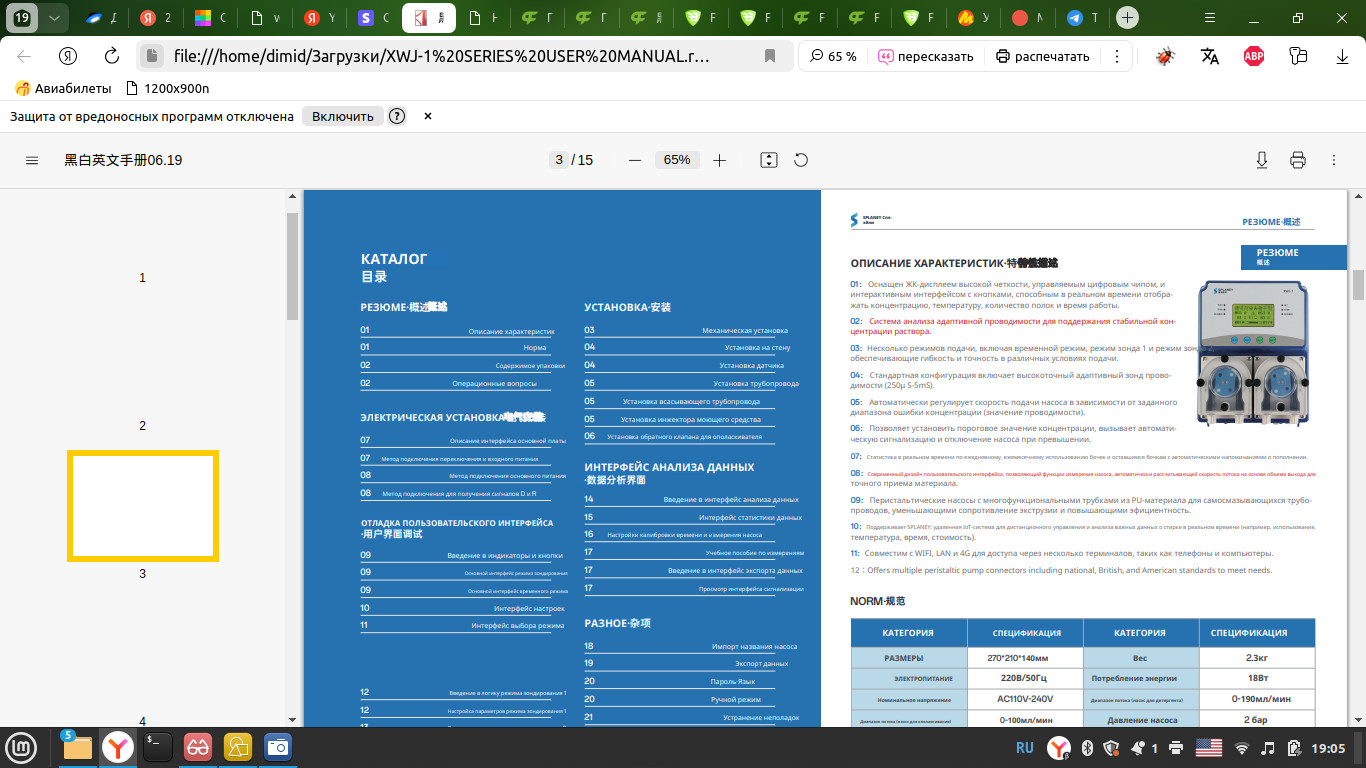Open the three-dot menu beside "распечатать"
This screenshot has height=768, width=1366.
tap(1116, 56)
